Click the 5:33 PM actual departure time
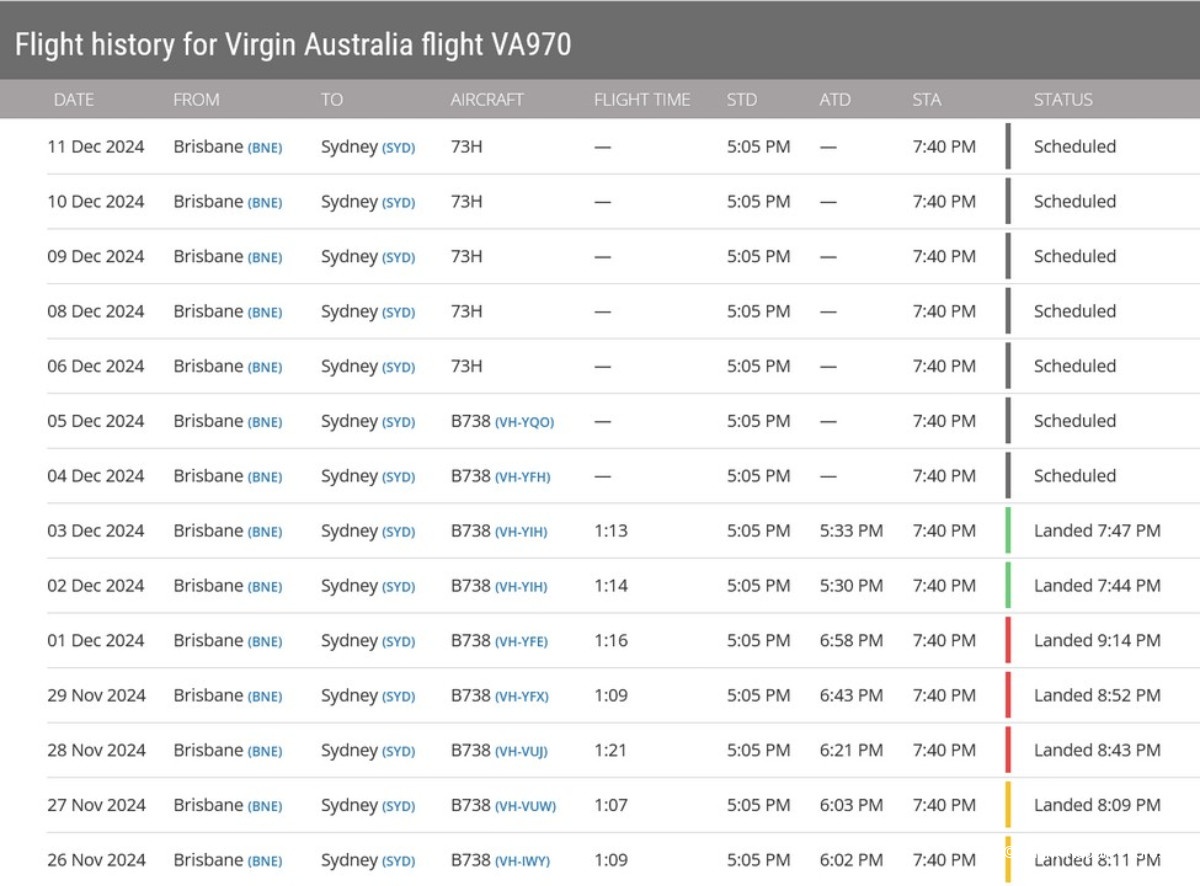Image resolution: width=1200 pixels, height=886 pixels. pyautogui.click(x=851, y=531)
